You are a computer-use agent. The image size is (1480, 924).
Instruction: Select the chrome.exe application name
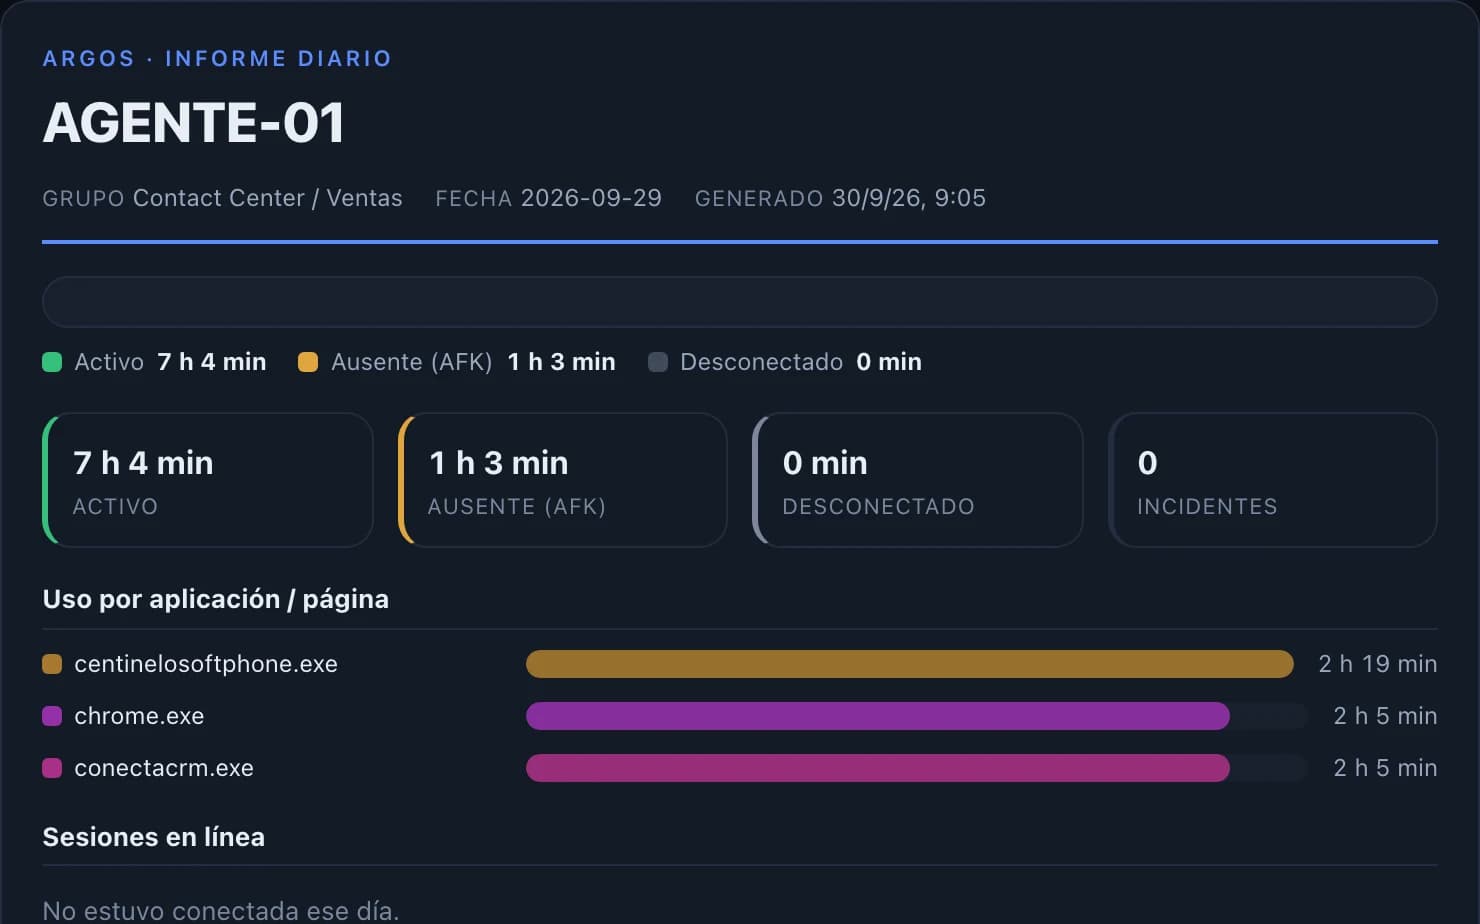click(139, 716)
